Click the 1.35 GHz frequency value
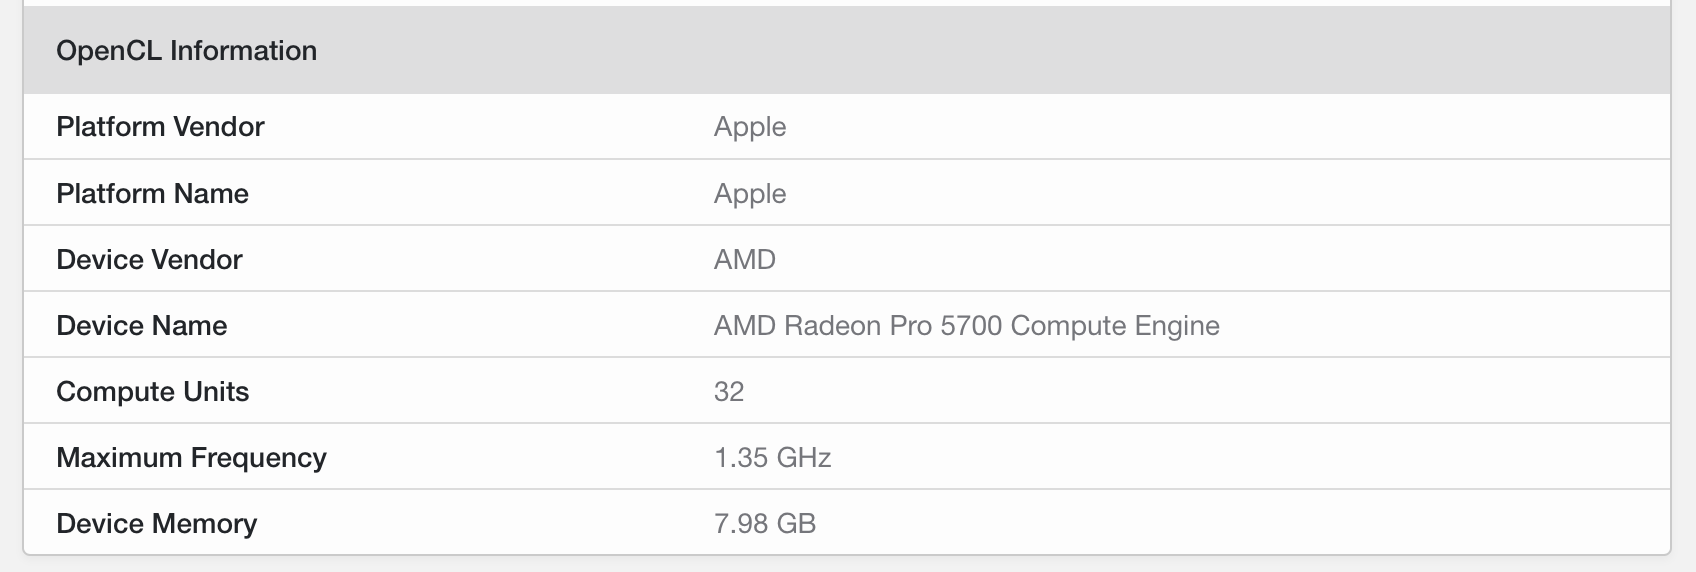The image size is (1696, 572). click(x=773, y=458)
